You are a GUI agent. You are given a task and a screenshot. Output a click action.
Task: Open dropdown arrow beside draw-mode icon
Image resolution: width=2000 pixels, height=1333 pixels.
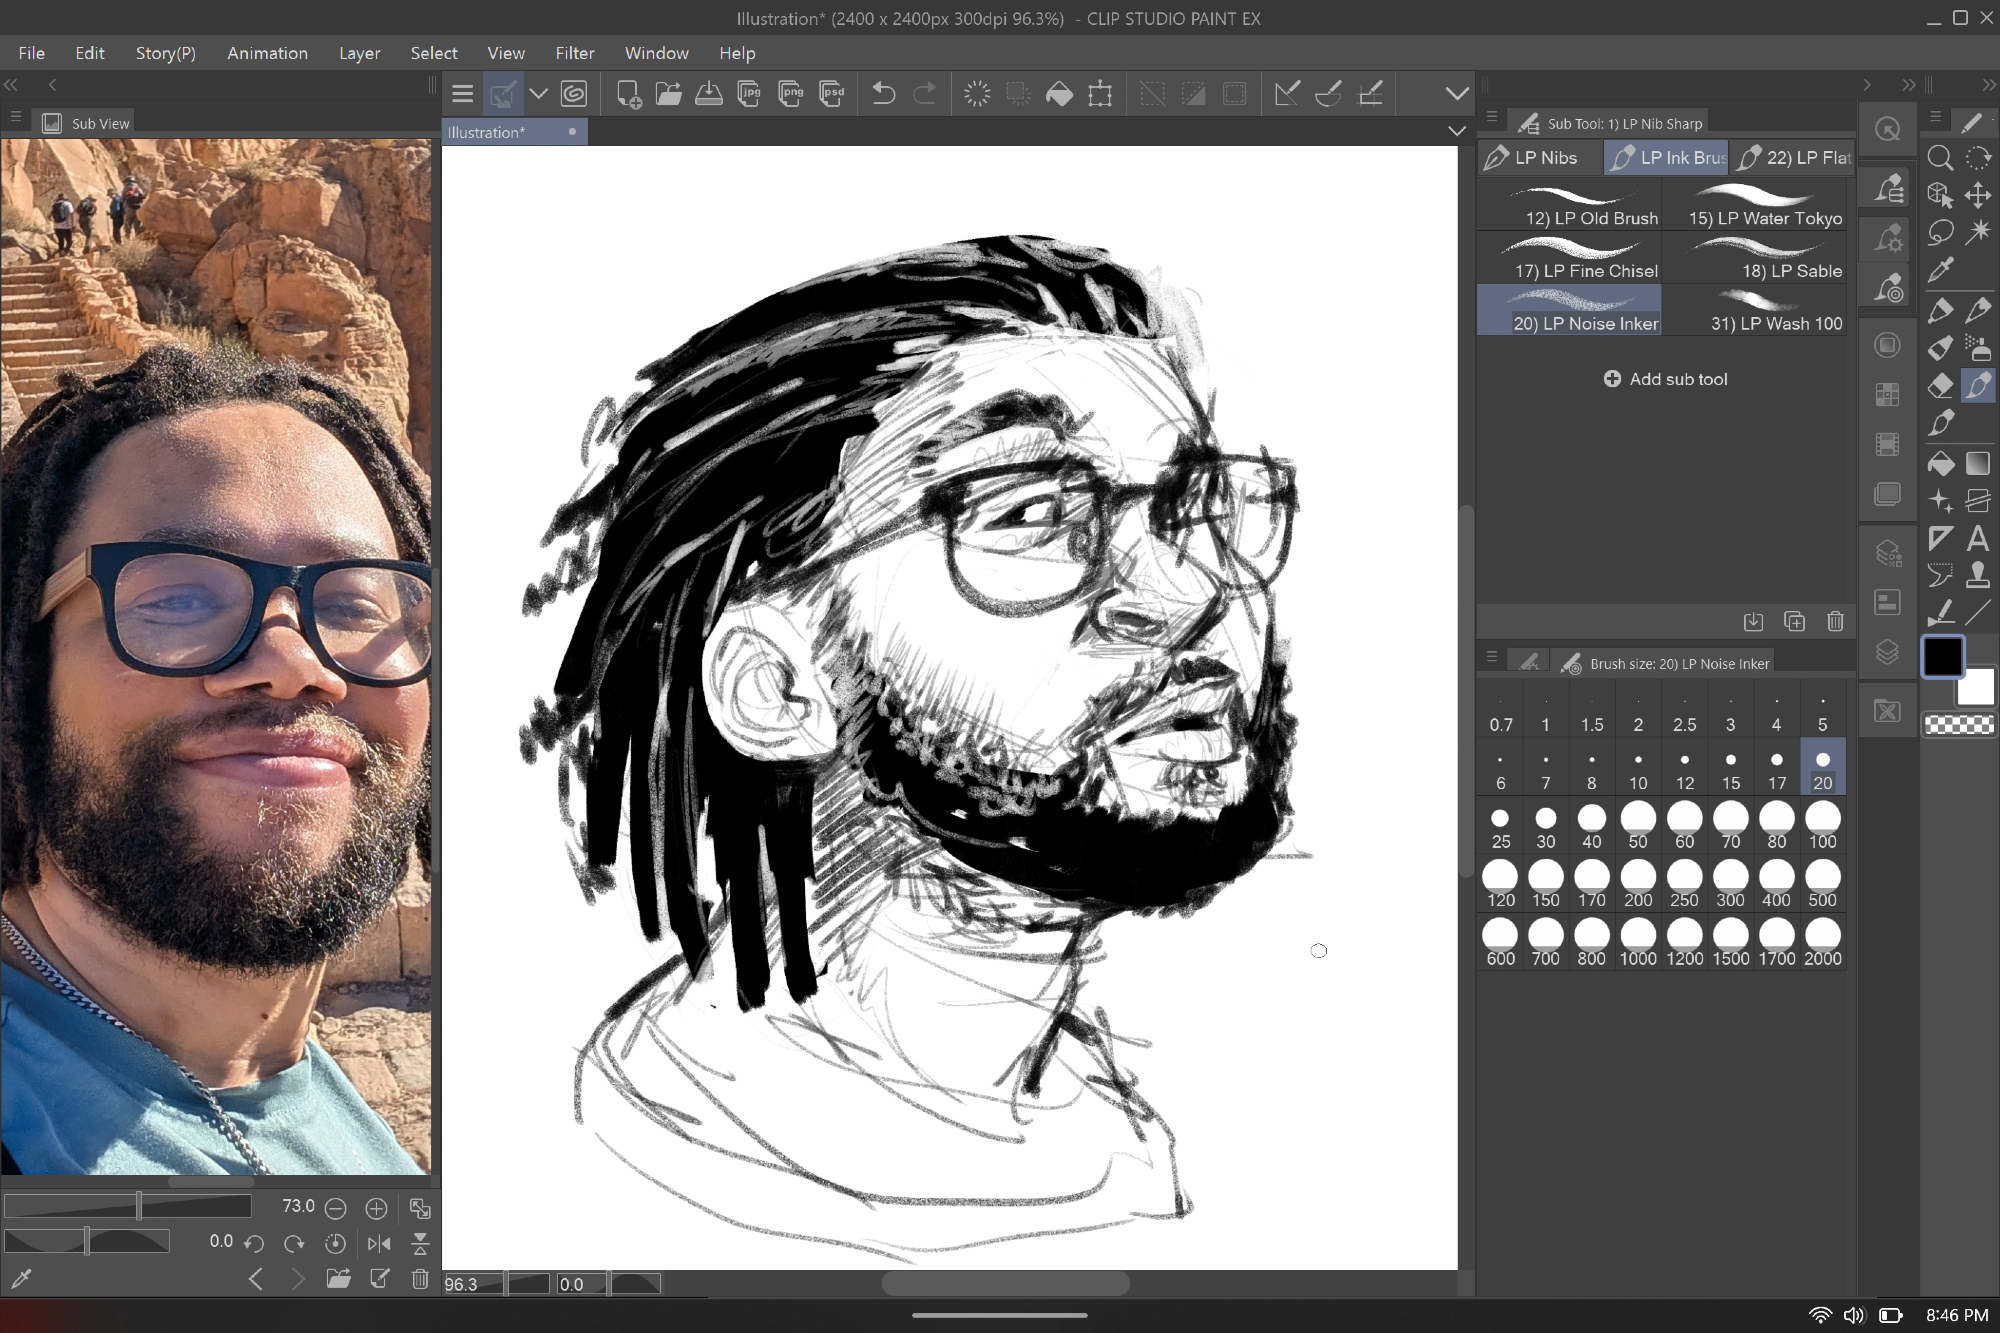539,94
